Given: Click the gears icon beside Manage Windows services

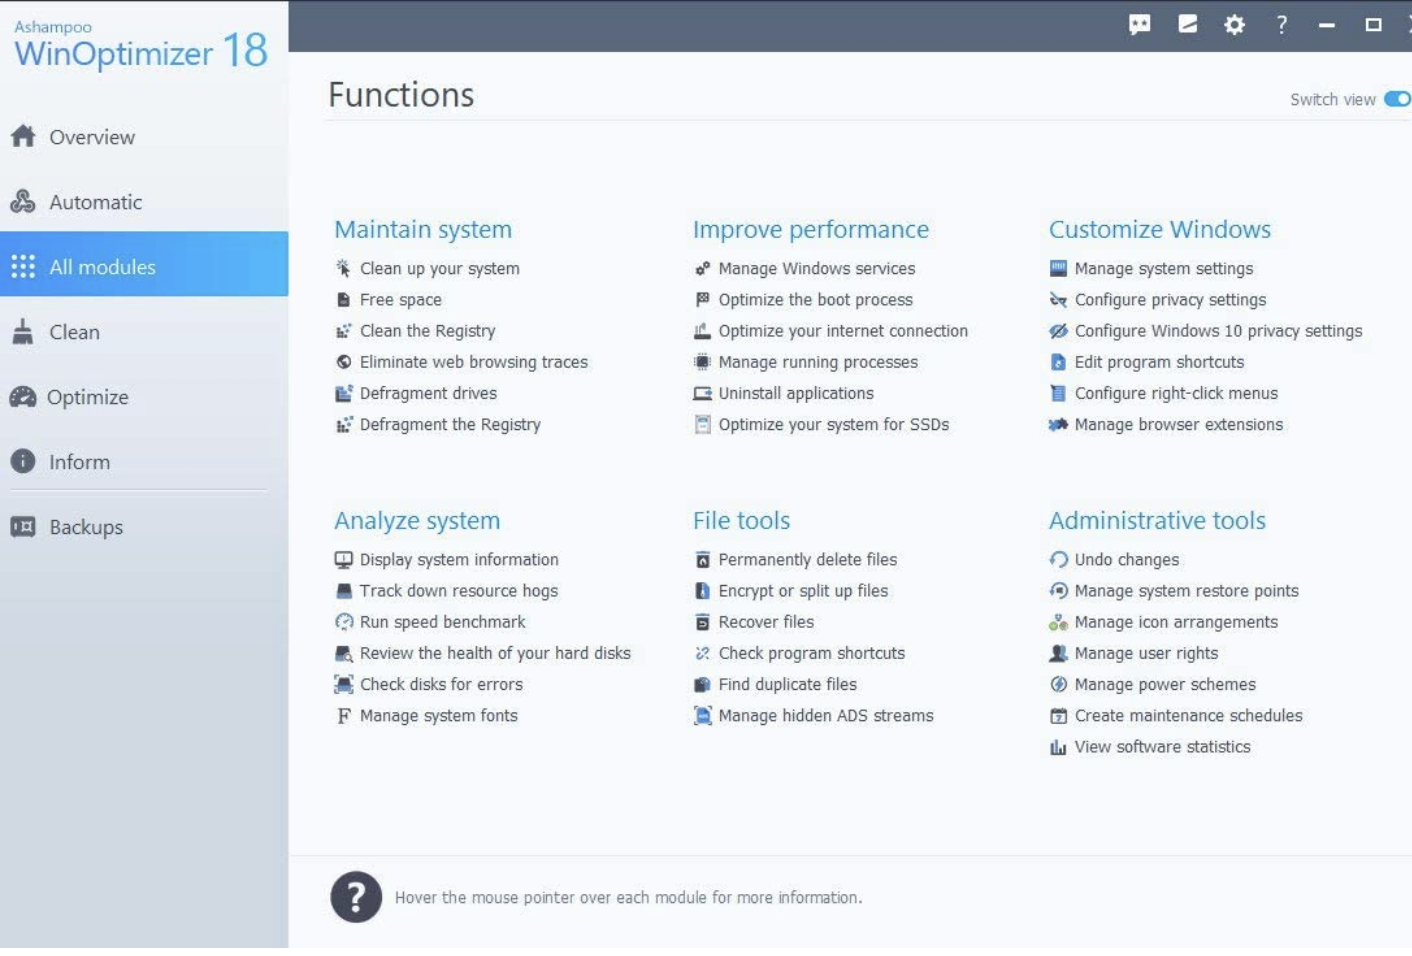Looking at the screenshot, I should (x=702, y=268).
